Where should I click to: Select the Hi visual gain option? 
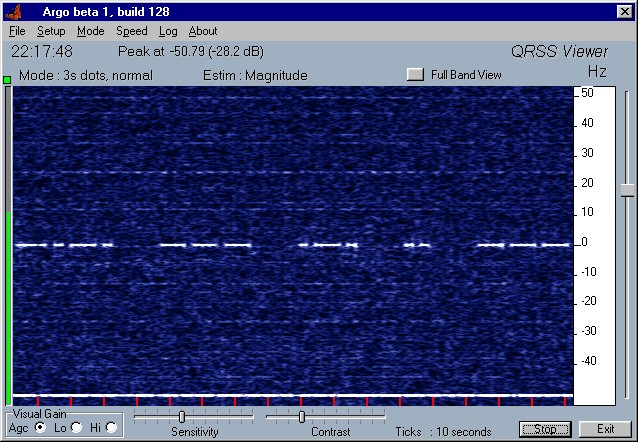click(x=111, y=427)
